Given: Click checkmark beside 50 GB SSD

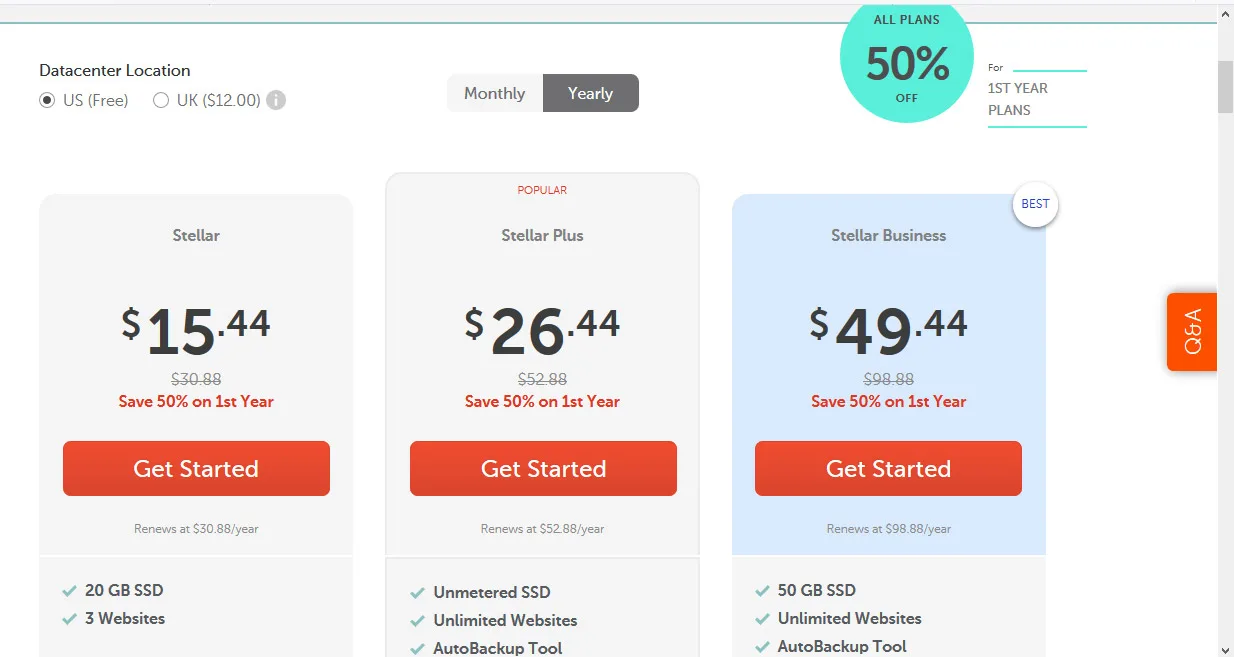Looking at the screenshot, I should point(762,590).
